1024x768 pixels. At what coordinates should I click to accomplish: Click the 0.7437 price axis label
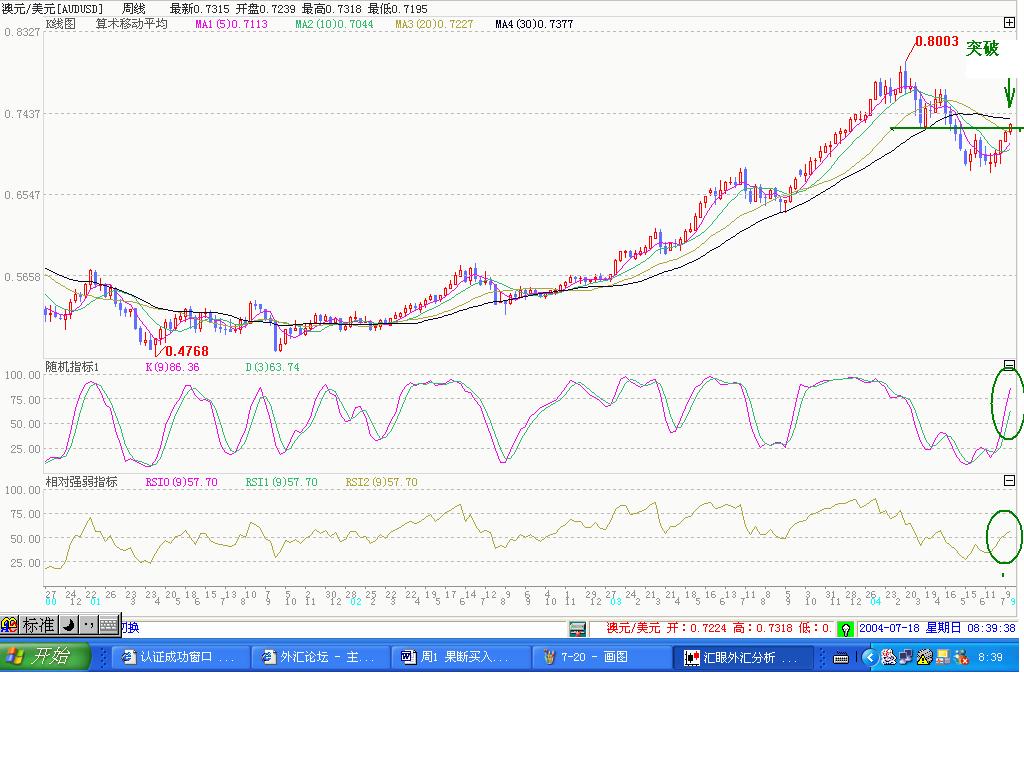click(x=22, y=114)
